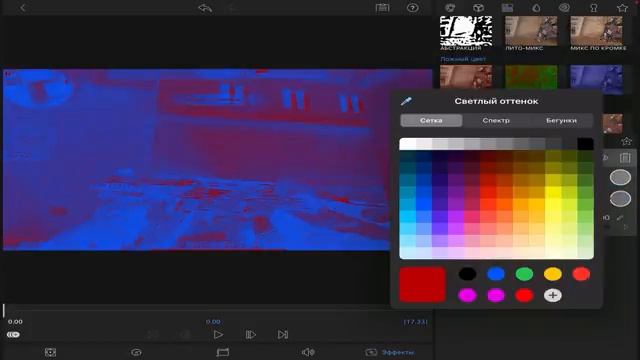Delete the effect with the trash icon
Image resolution: width=640 pixels, height=360 pixels.
[x=625, y=158]
